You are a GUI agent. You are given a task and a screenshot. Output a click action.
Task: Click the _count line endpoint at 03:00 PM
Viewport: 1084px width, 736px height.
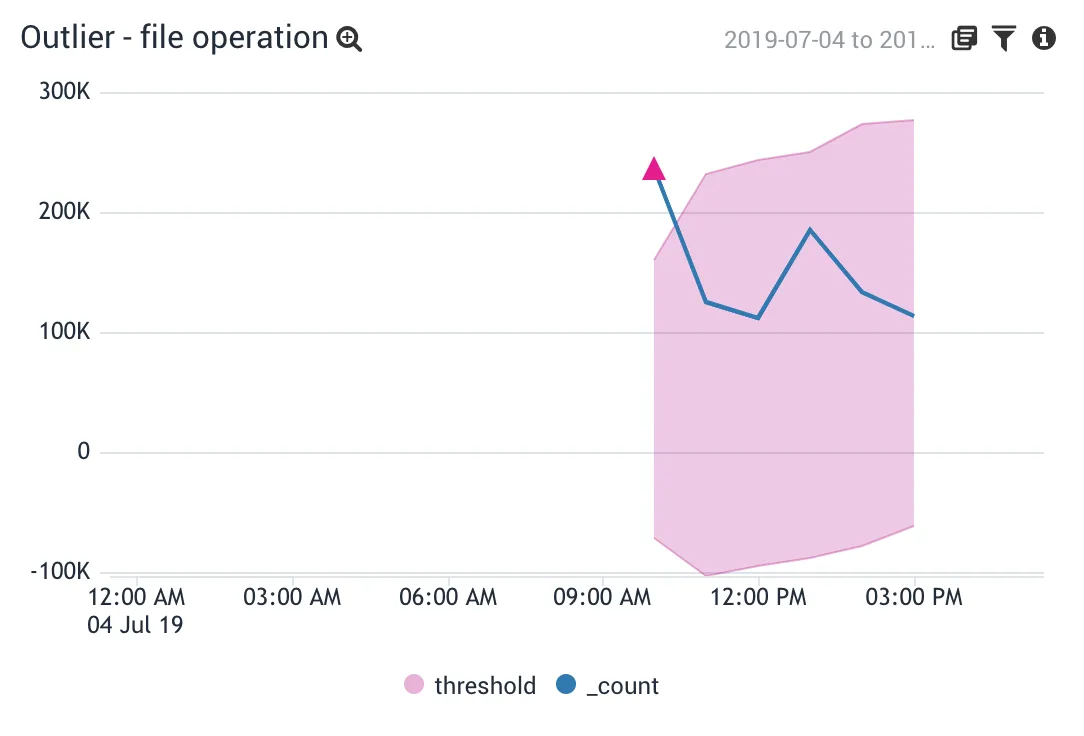tap(913, 316)
